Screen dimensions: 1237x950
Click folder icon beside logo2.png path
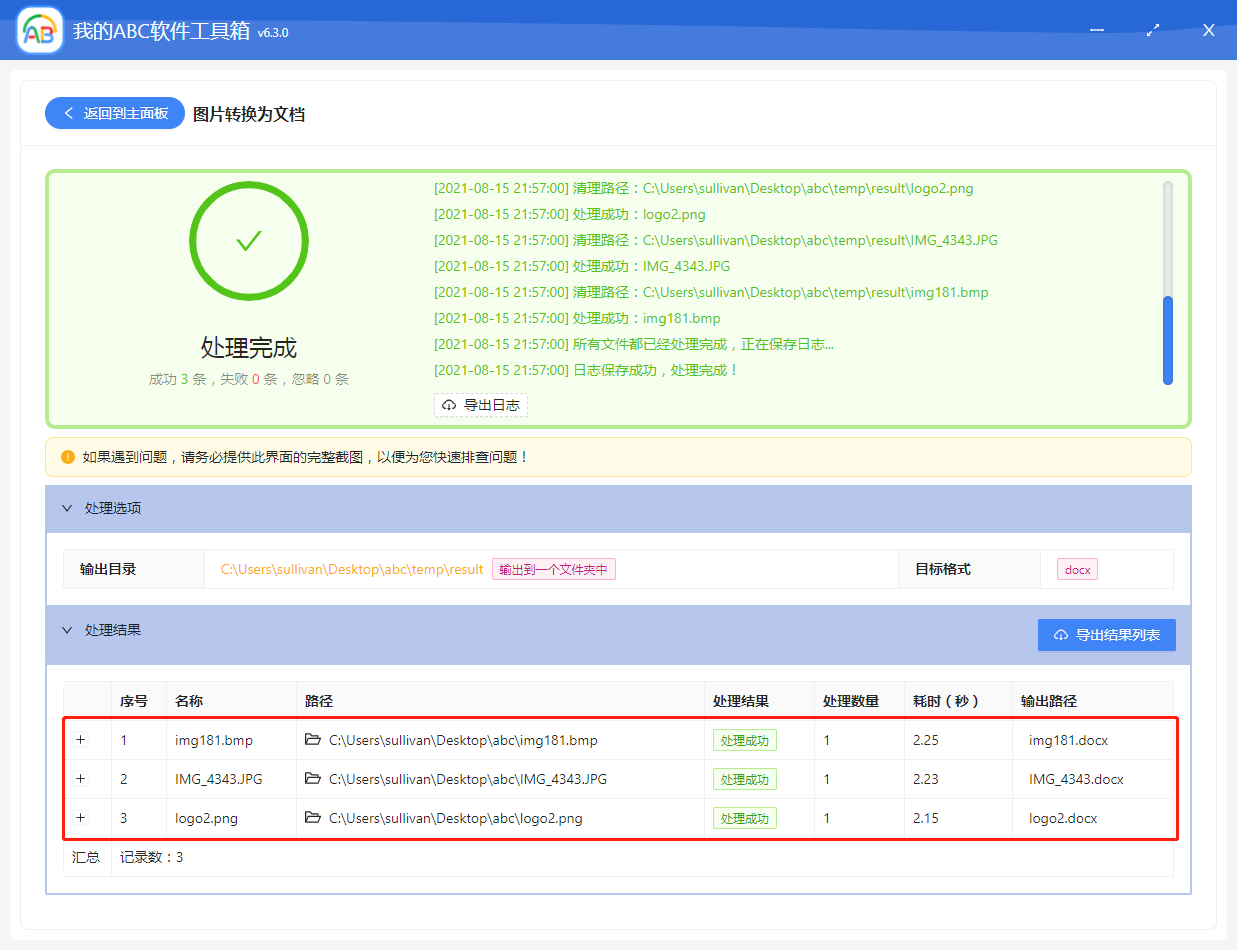pyautogui.click(x=313, y=818)
